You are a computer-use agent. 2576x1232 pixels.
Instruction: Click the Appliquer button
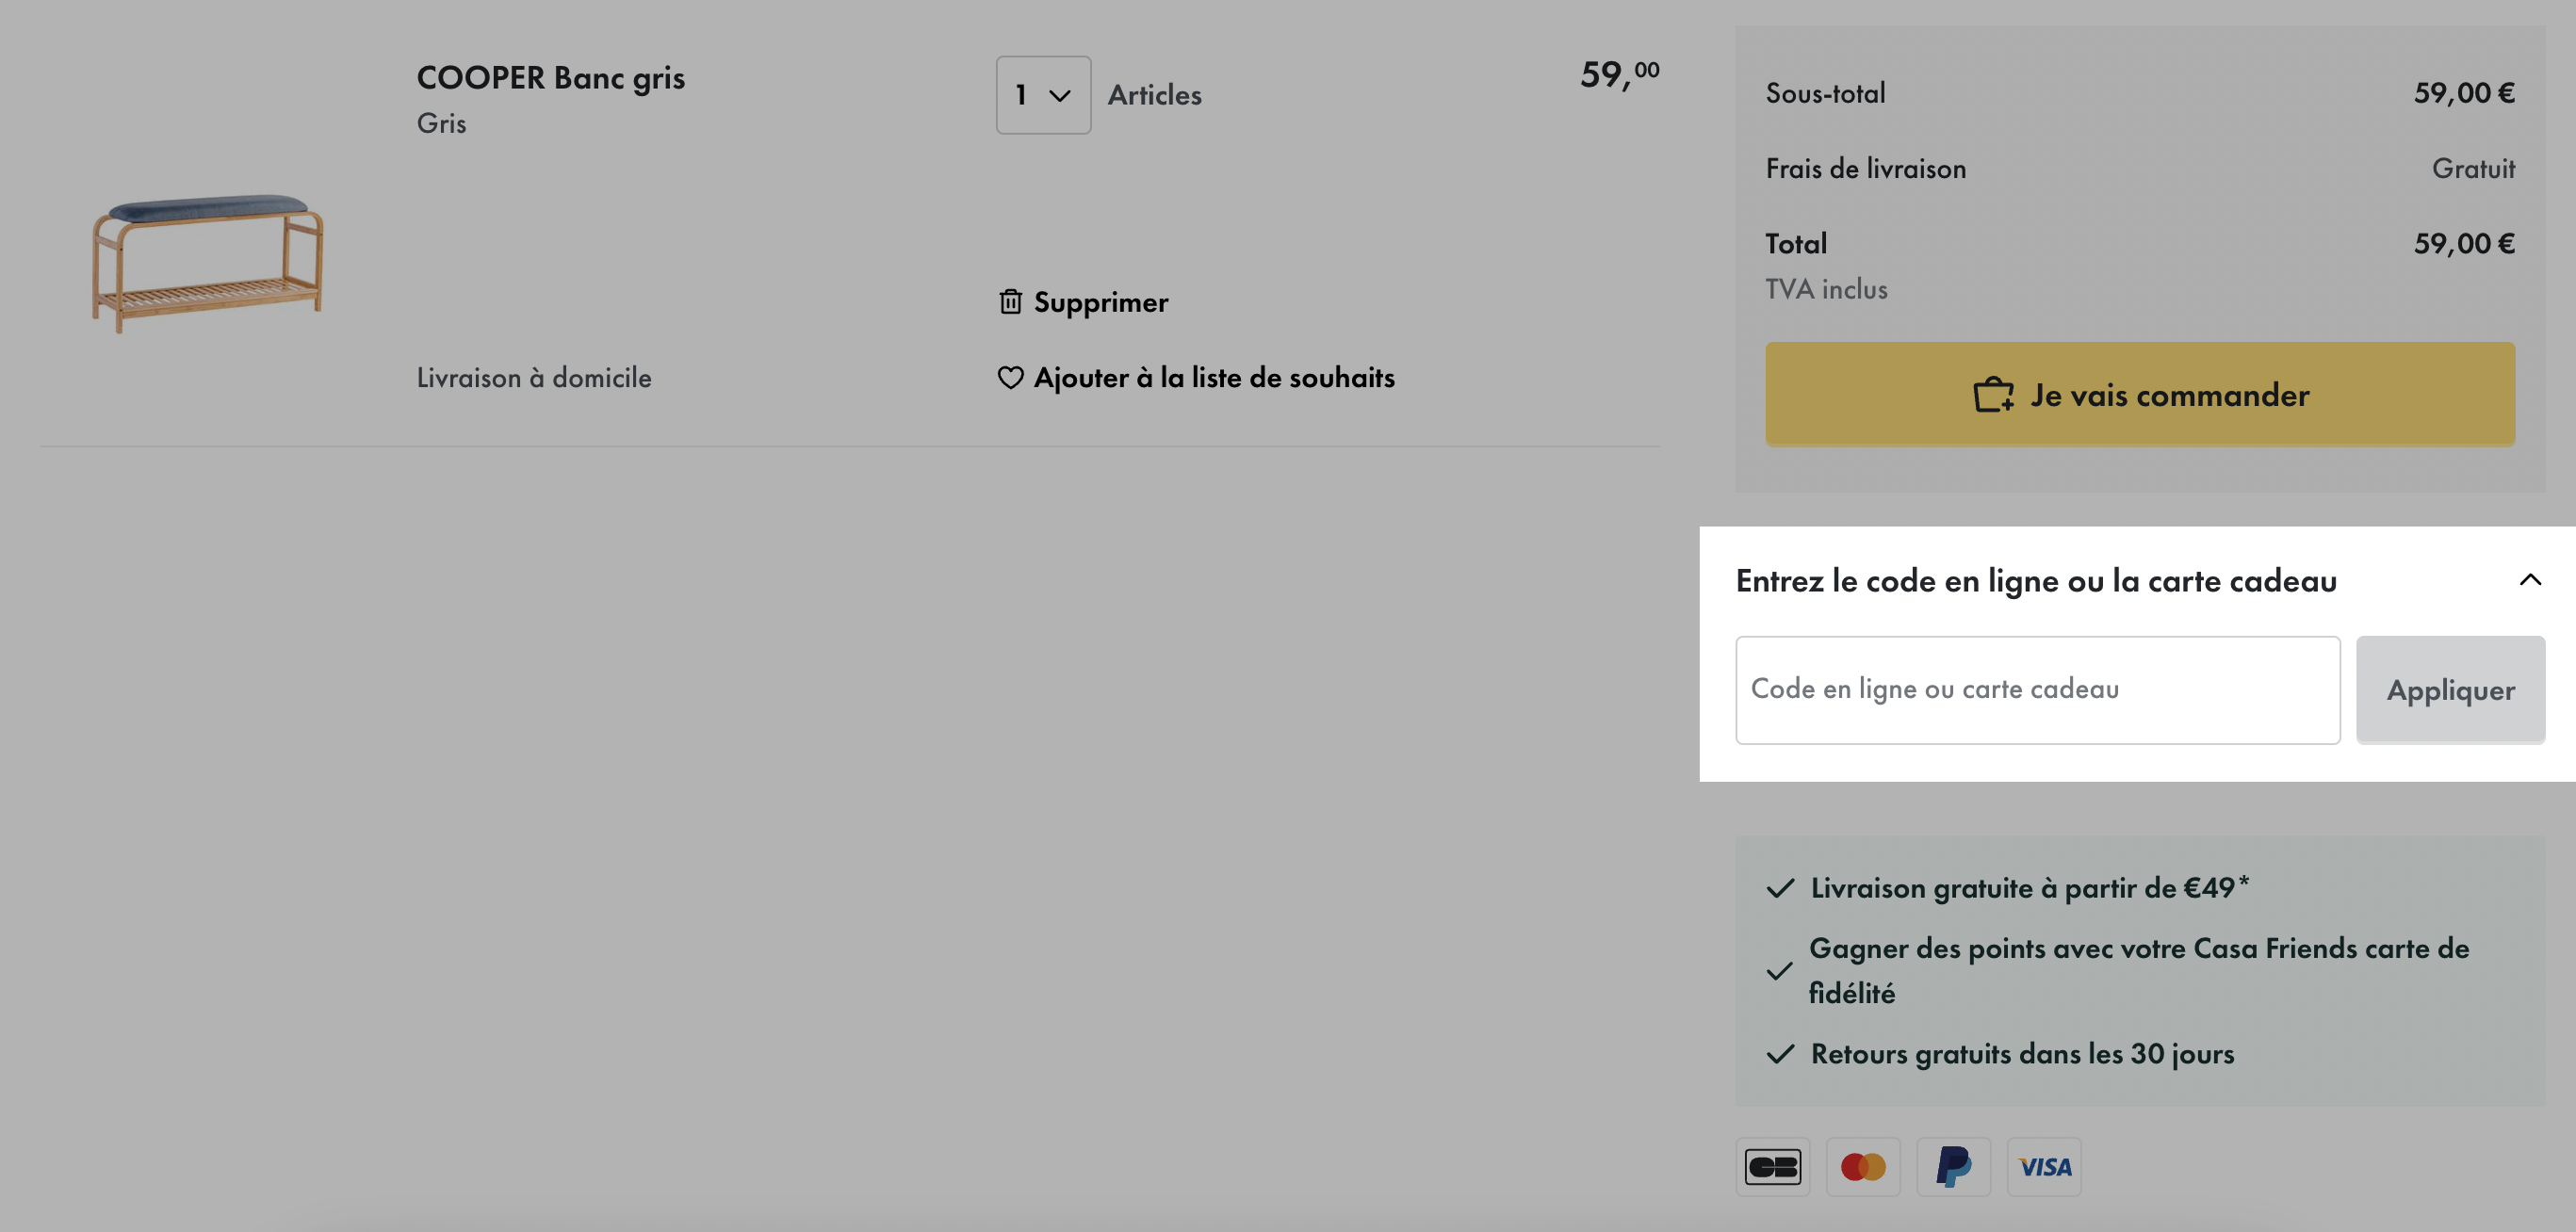click(x=2450, y=690)
